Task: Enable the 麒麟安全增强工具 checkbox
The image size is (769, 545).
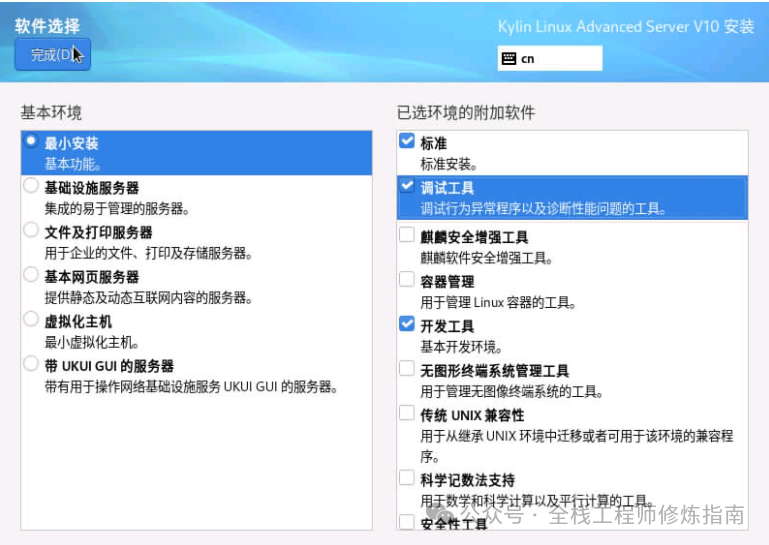Action: [407, 234]
